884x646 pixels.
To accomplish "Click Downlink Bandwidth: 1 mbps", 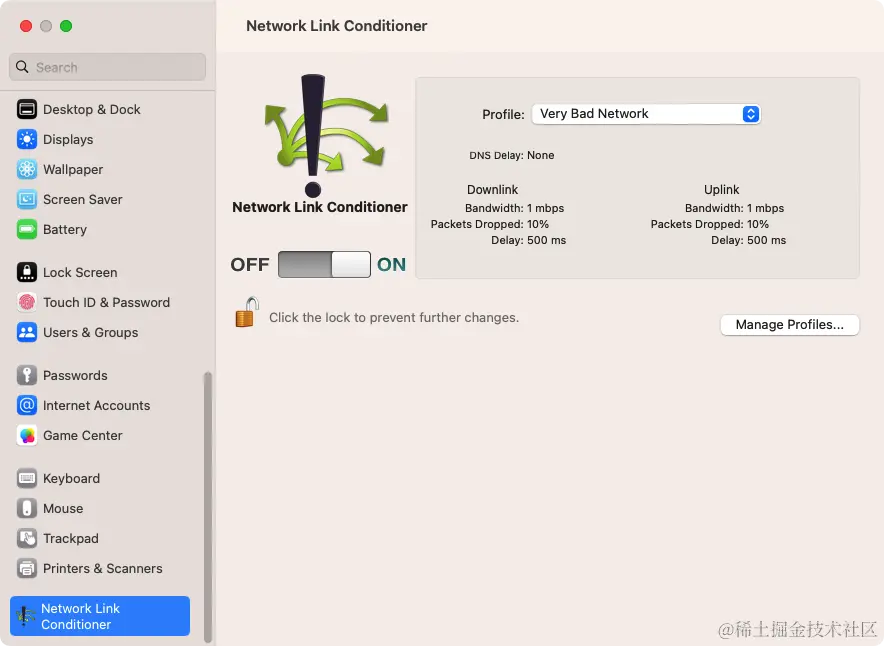I will click(514, 208).
